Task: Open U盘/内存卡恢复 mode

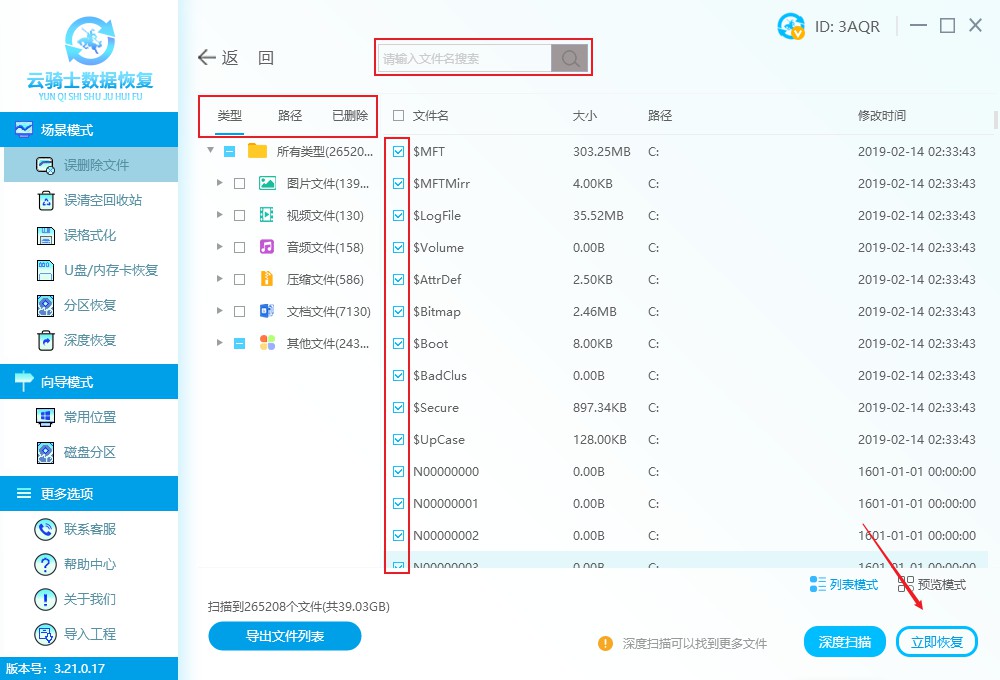Action: [x=47, y=270]
